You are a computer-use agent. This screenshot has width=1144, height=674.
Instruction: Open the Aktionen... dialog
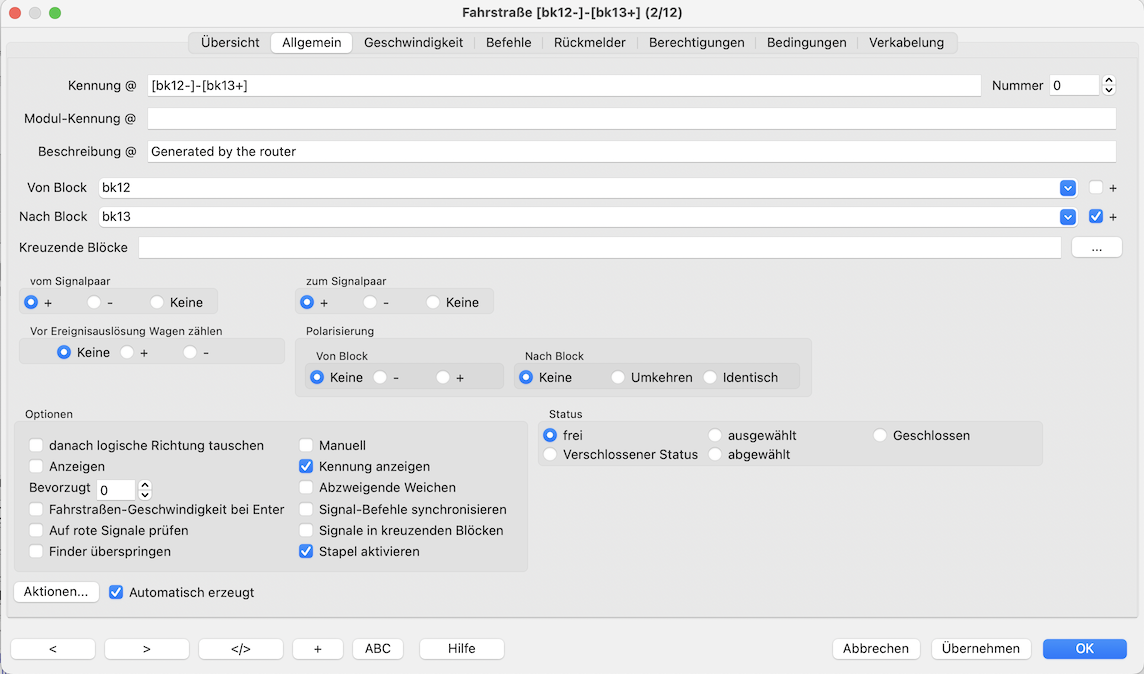pos(57,592)
